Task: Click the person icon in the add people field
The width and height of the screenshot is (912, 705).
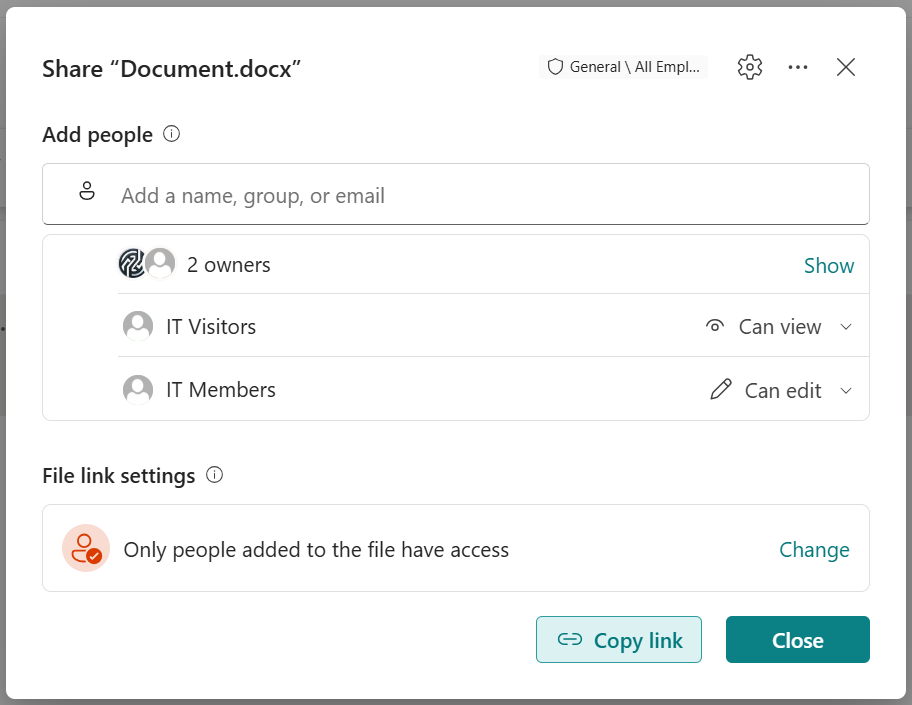Action: point(87,191)
